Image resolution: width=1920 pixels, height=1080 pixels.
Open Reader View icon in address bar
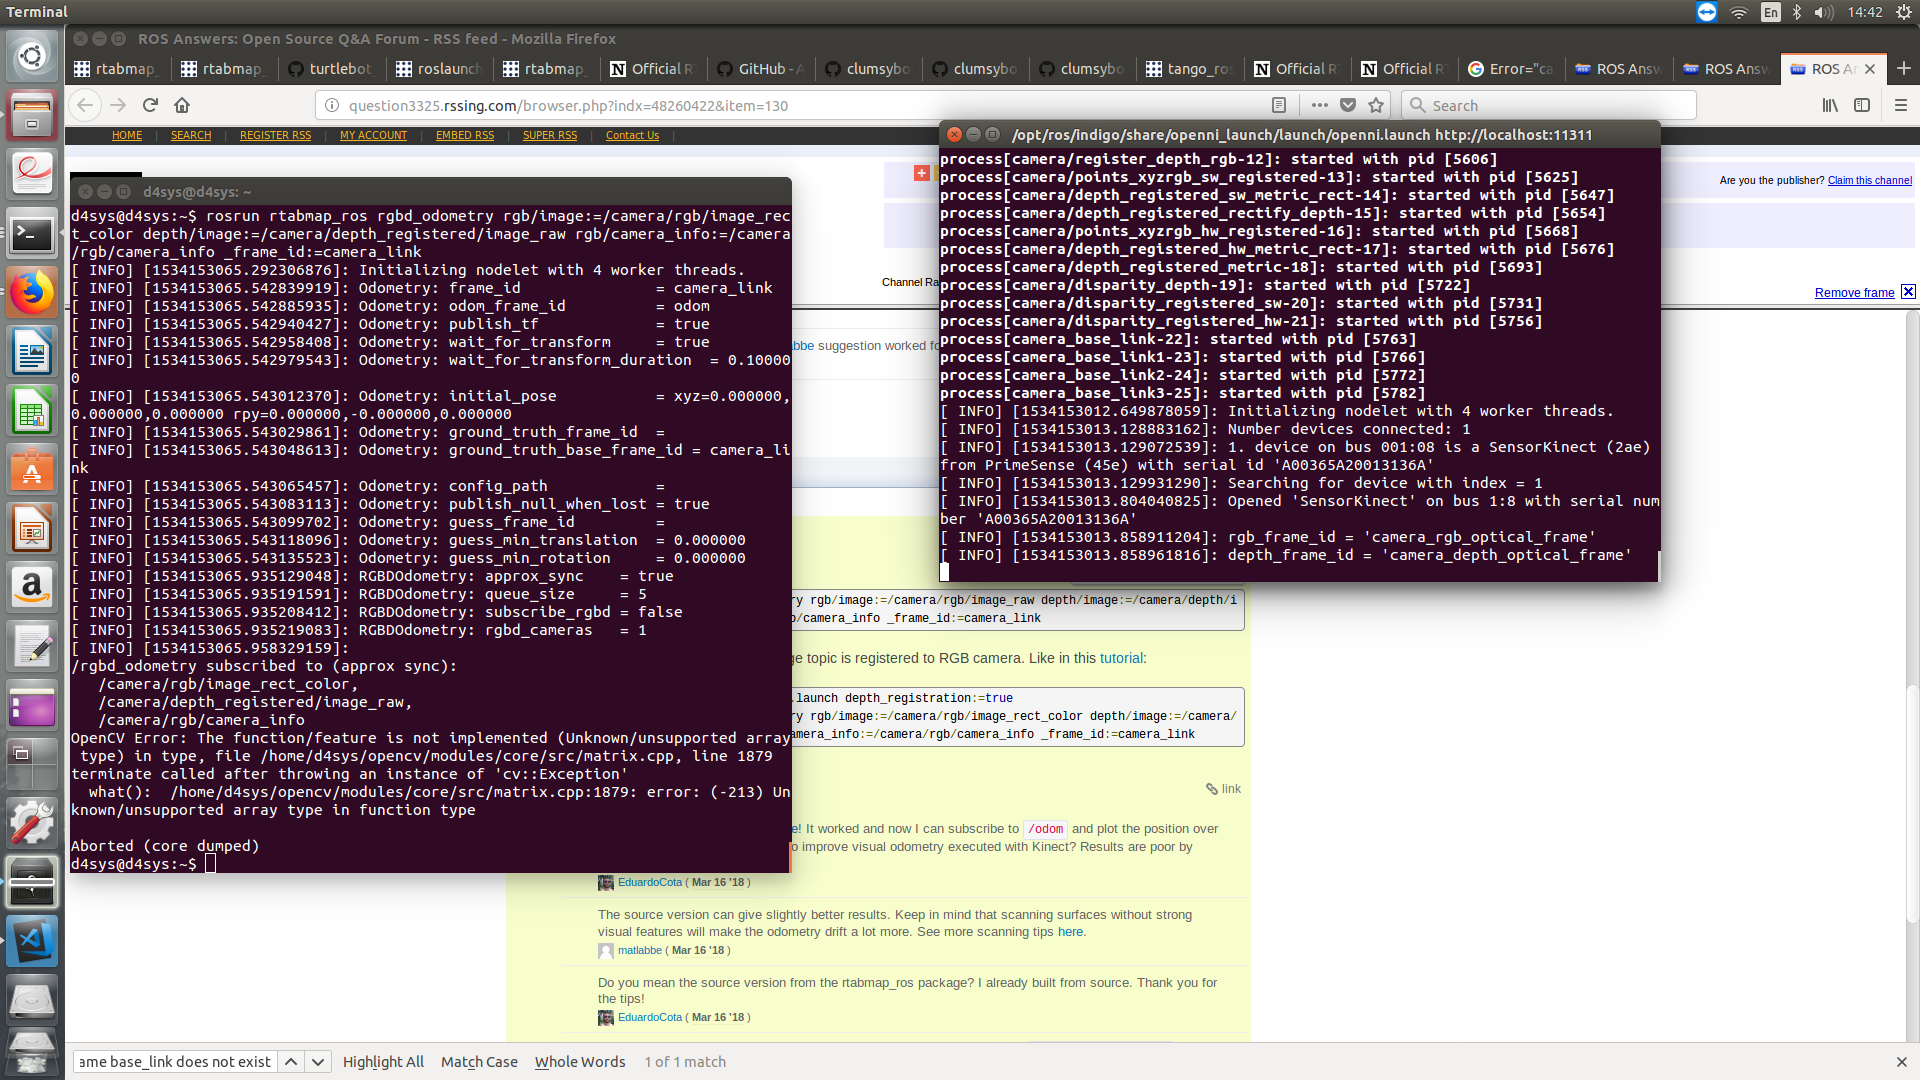click(1278, 105)
